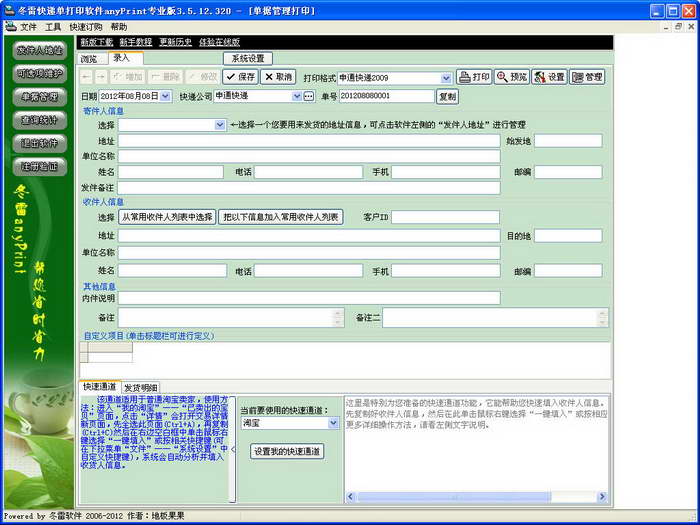Image resolution: width=700 pixels, height=525 pixels.
Task: Open 预览 preview with magnifier icon
Action: (512, 77)
